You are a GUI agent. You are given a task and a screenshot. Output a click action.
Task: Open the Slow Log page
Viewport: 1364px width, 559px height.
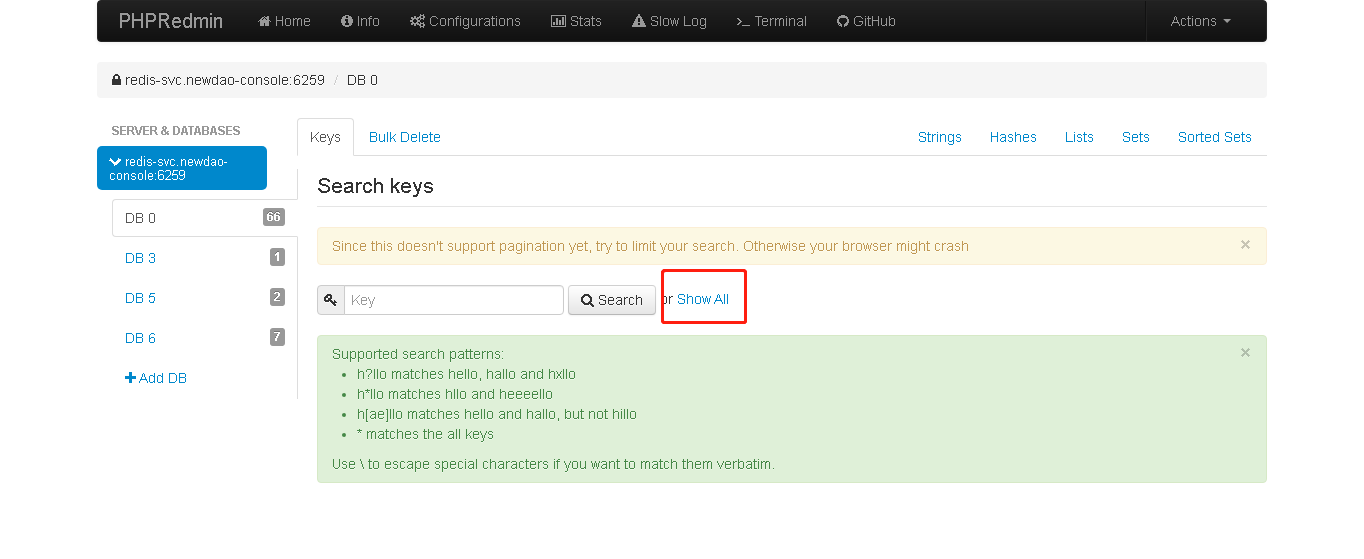click(669, 21)
